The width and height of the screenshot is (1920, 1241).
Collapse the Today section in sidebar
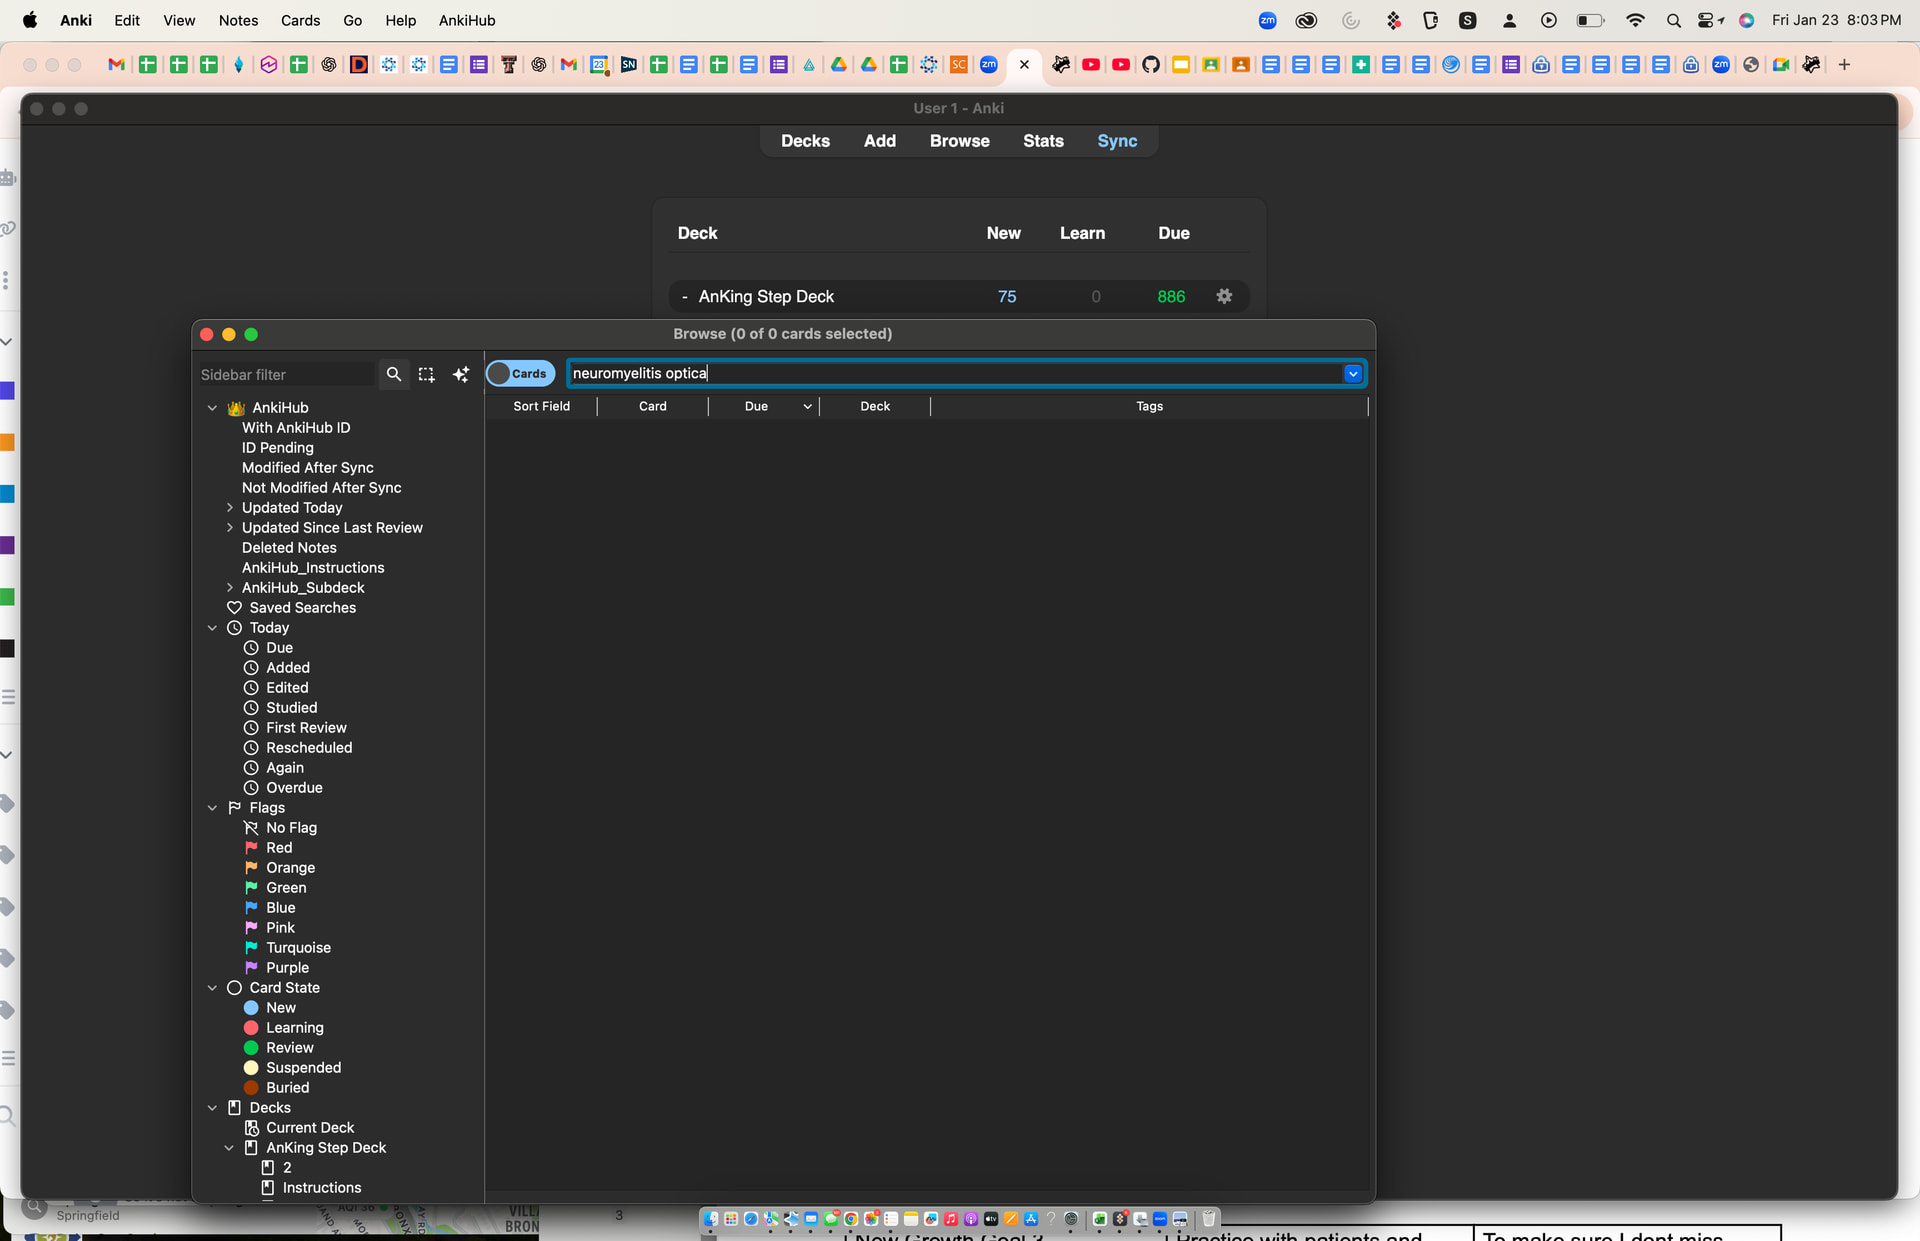coord(212,628)
